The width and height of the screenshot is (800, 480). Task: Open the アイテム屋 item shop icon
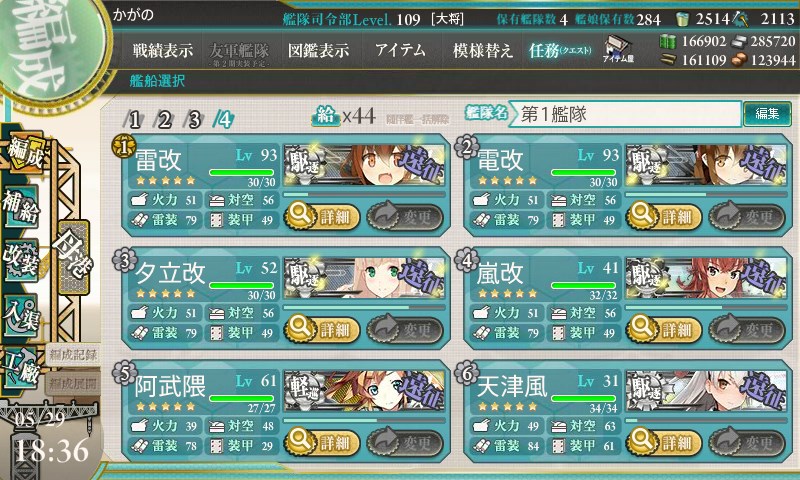point(618,49)
